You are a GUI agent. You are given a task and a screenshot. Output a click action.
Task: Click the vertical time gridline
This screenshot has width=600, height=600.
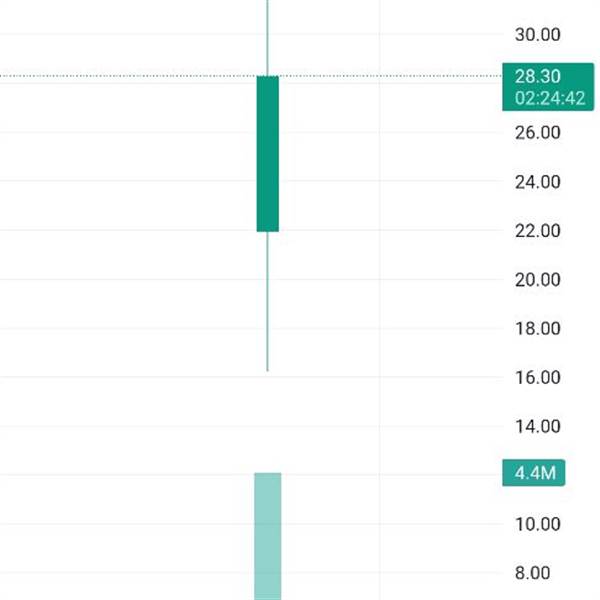379,300
